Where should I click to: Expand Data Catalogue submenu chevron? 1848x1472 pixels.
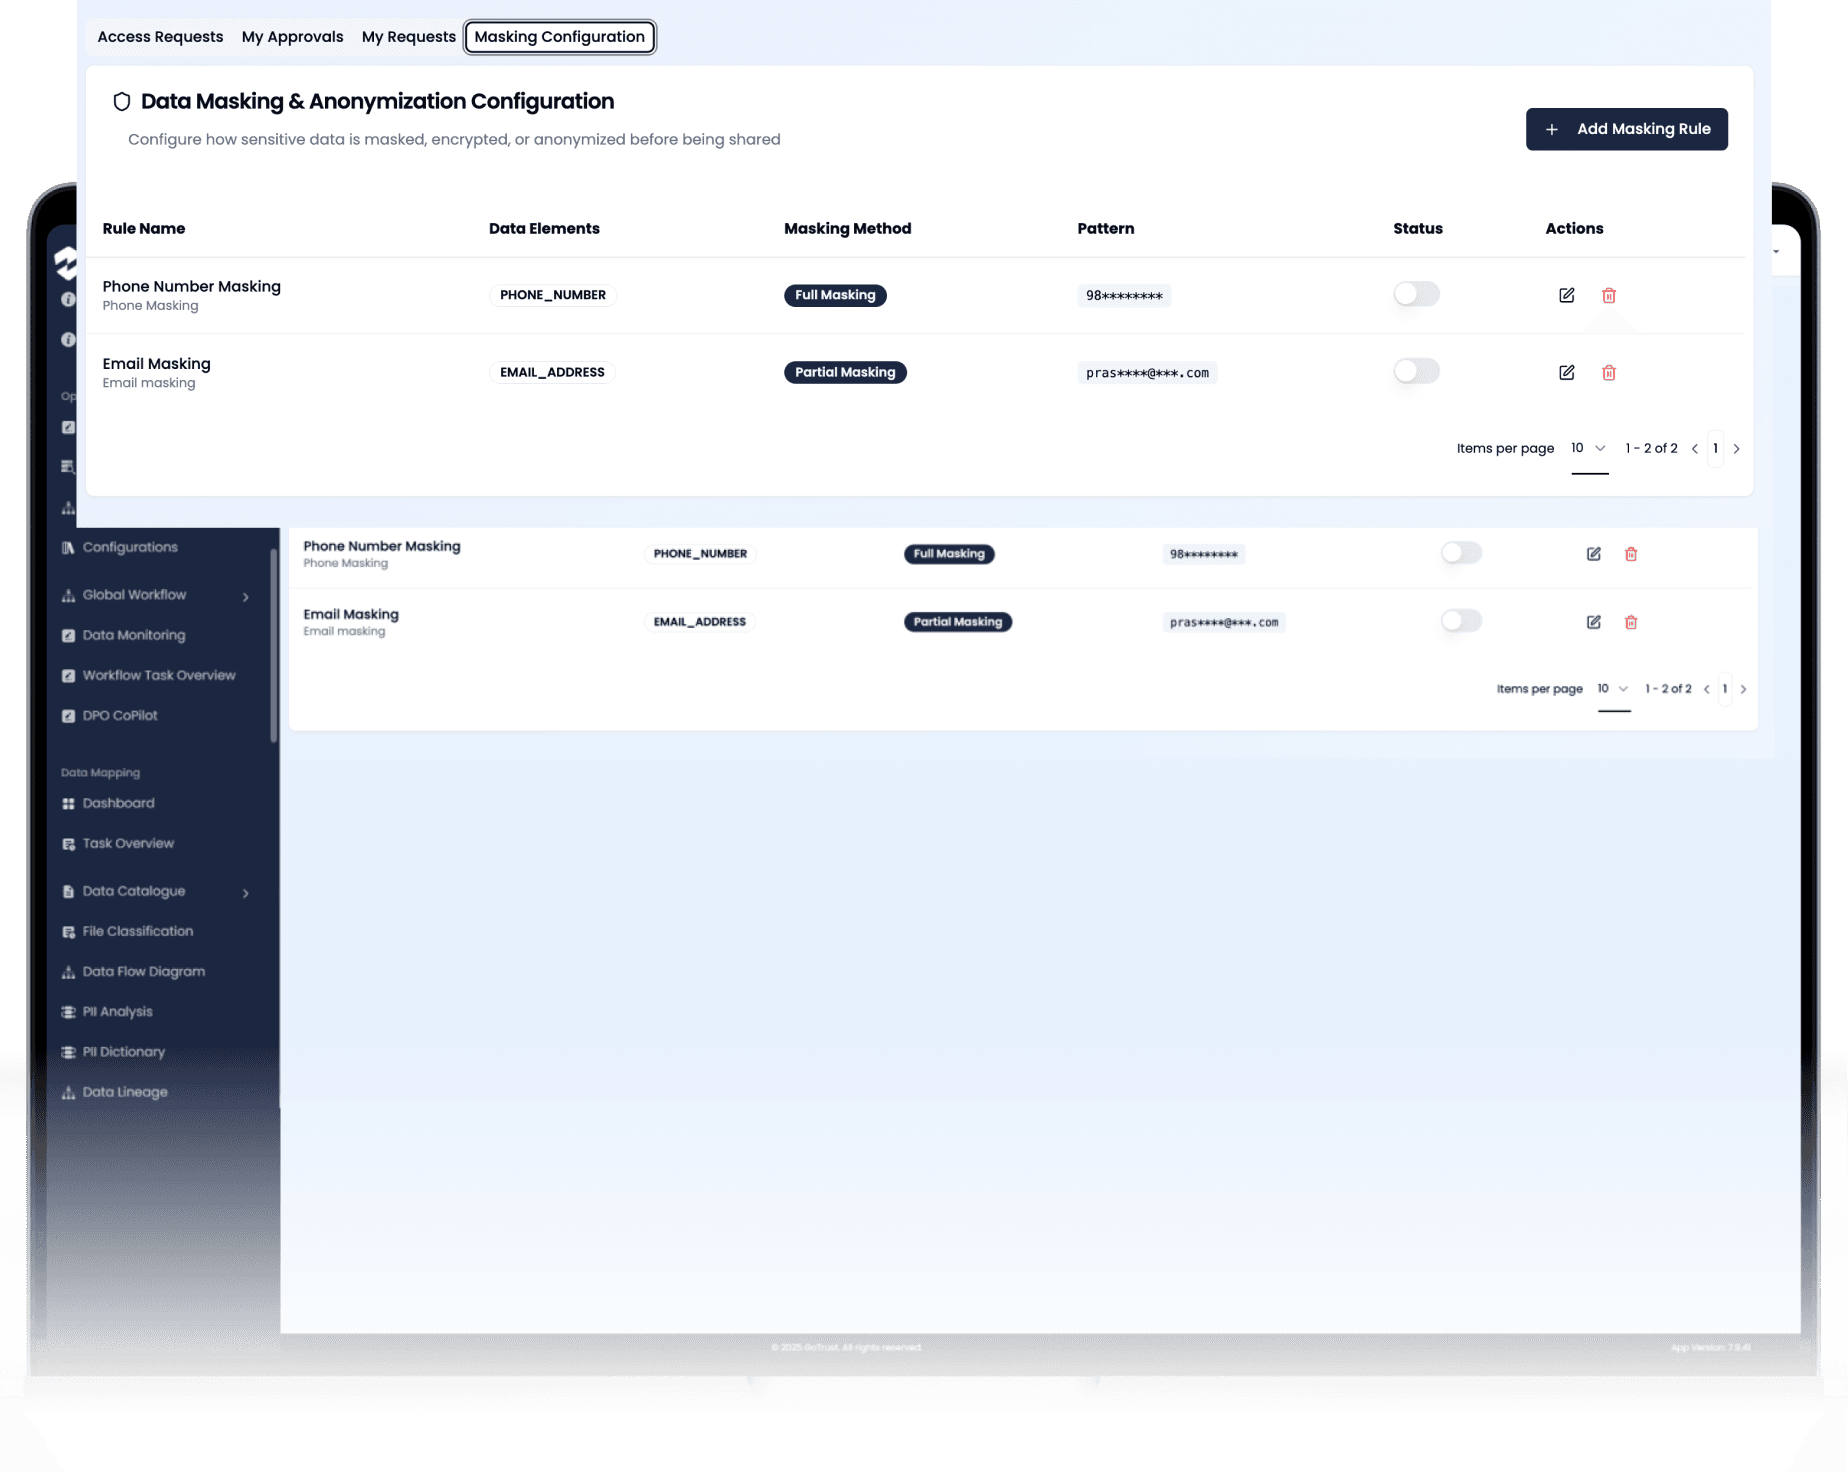[x=245, y=893]
